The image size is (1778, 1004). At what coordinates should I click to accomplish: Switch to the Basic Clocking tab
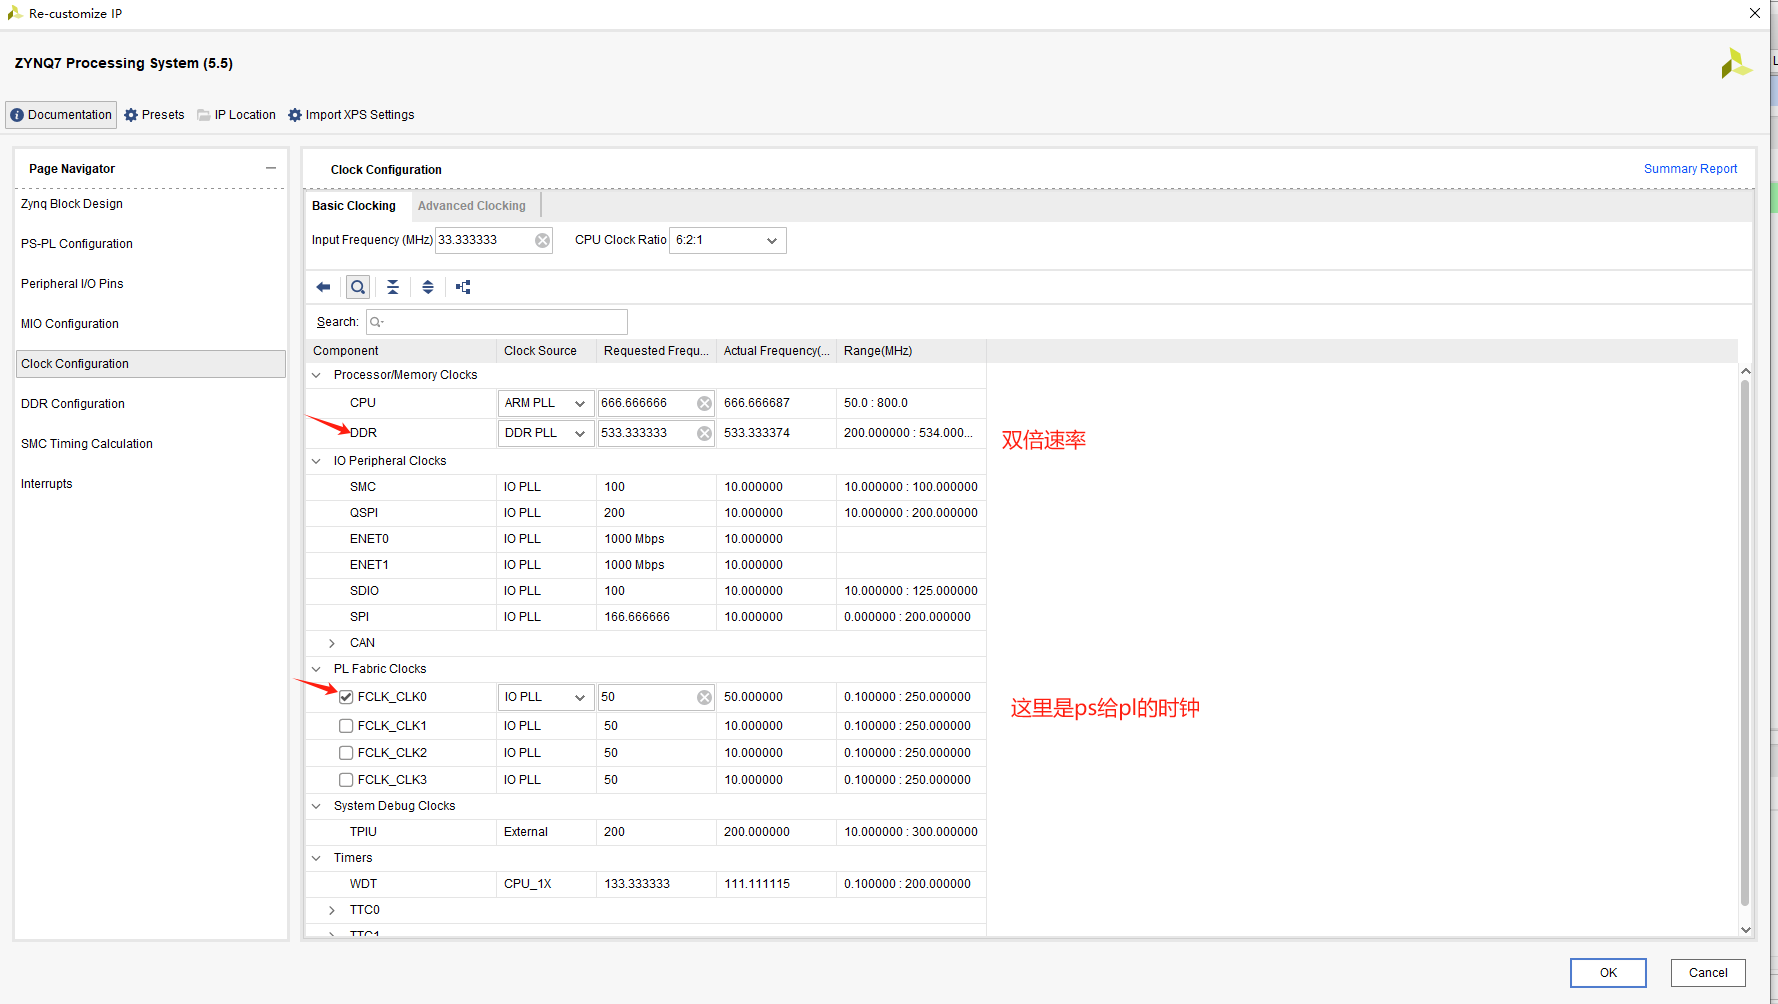[x=354, y=206]
